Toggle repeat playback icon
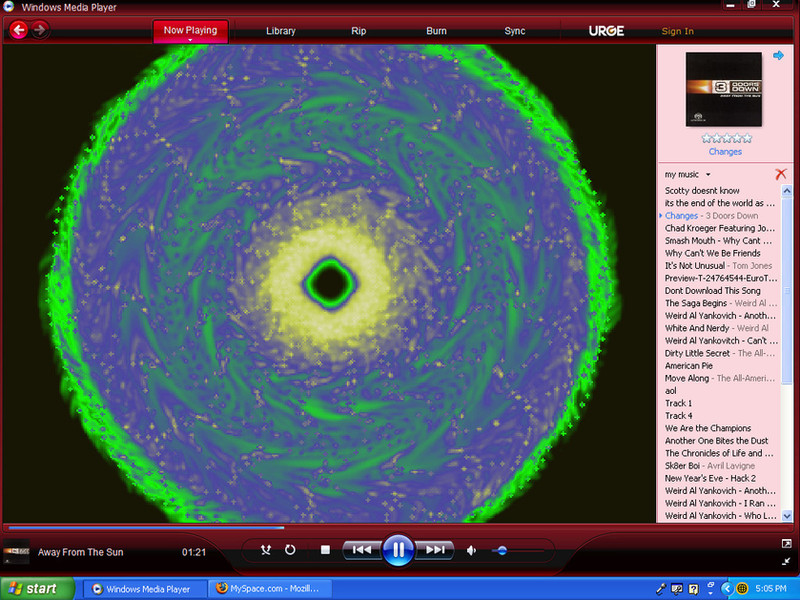 pos(290,549)
